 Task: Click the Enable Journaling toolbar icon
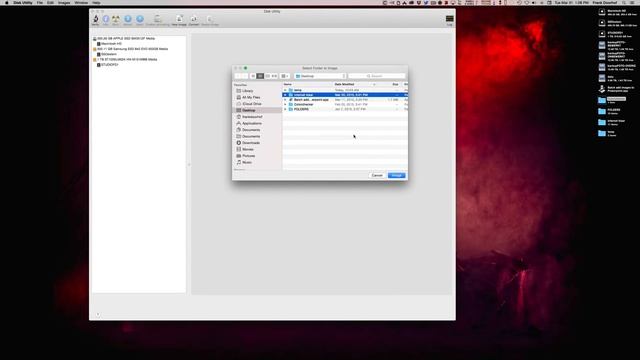coord(158,19)
